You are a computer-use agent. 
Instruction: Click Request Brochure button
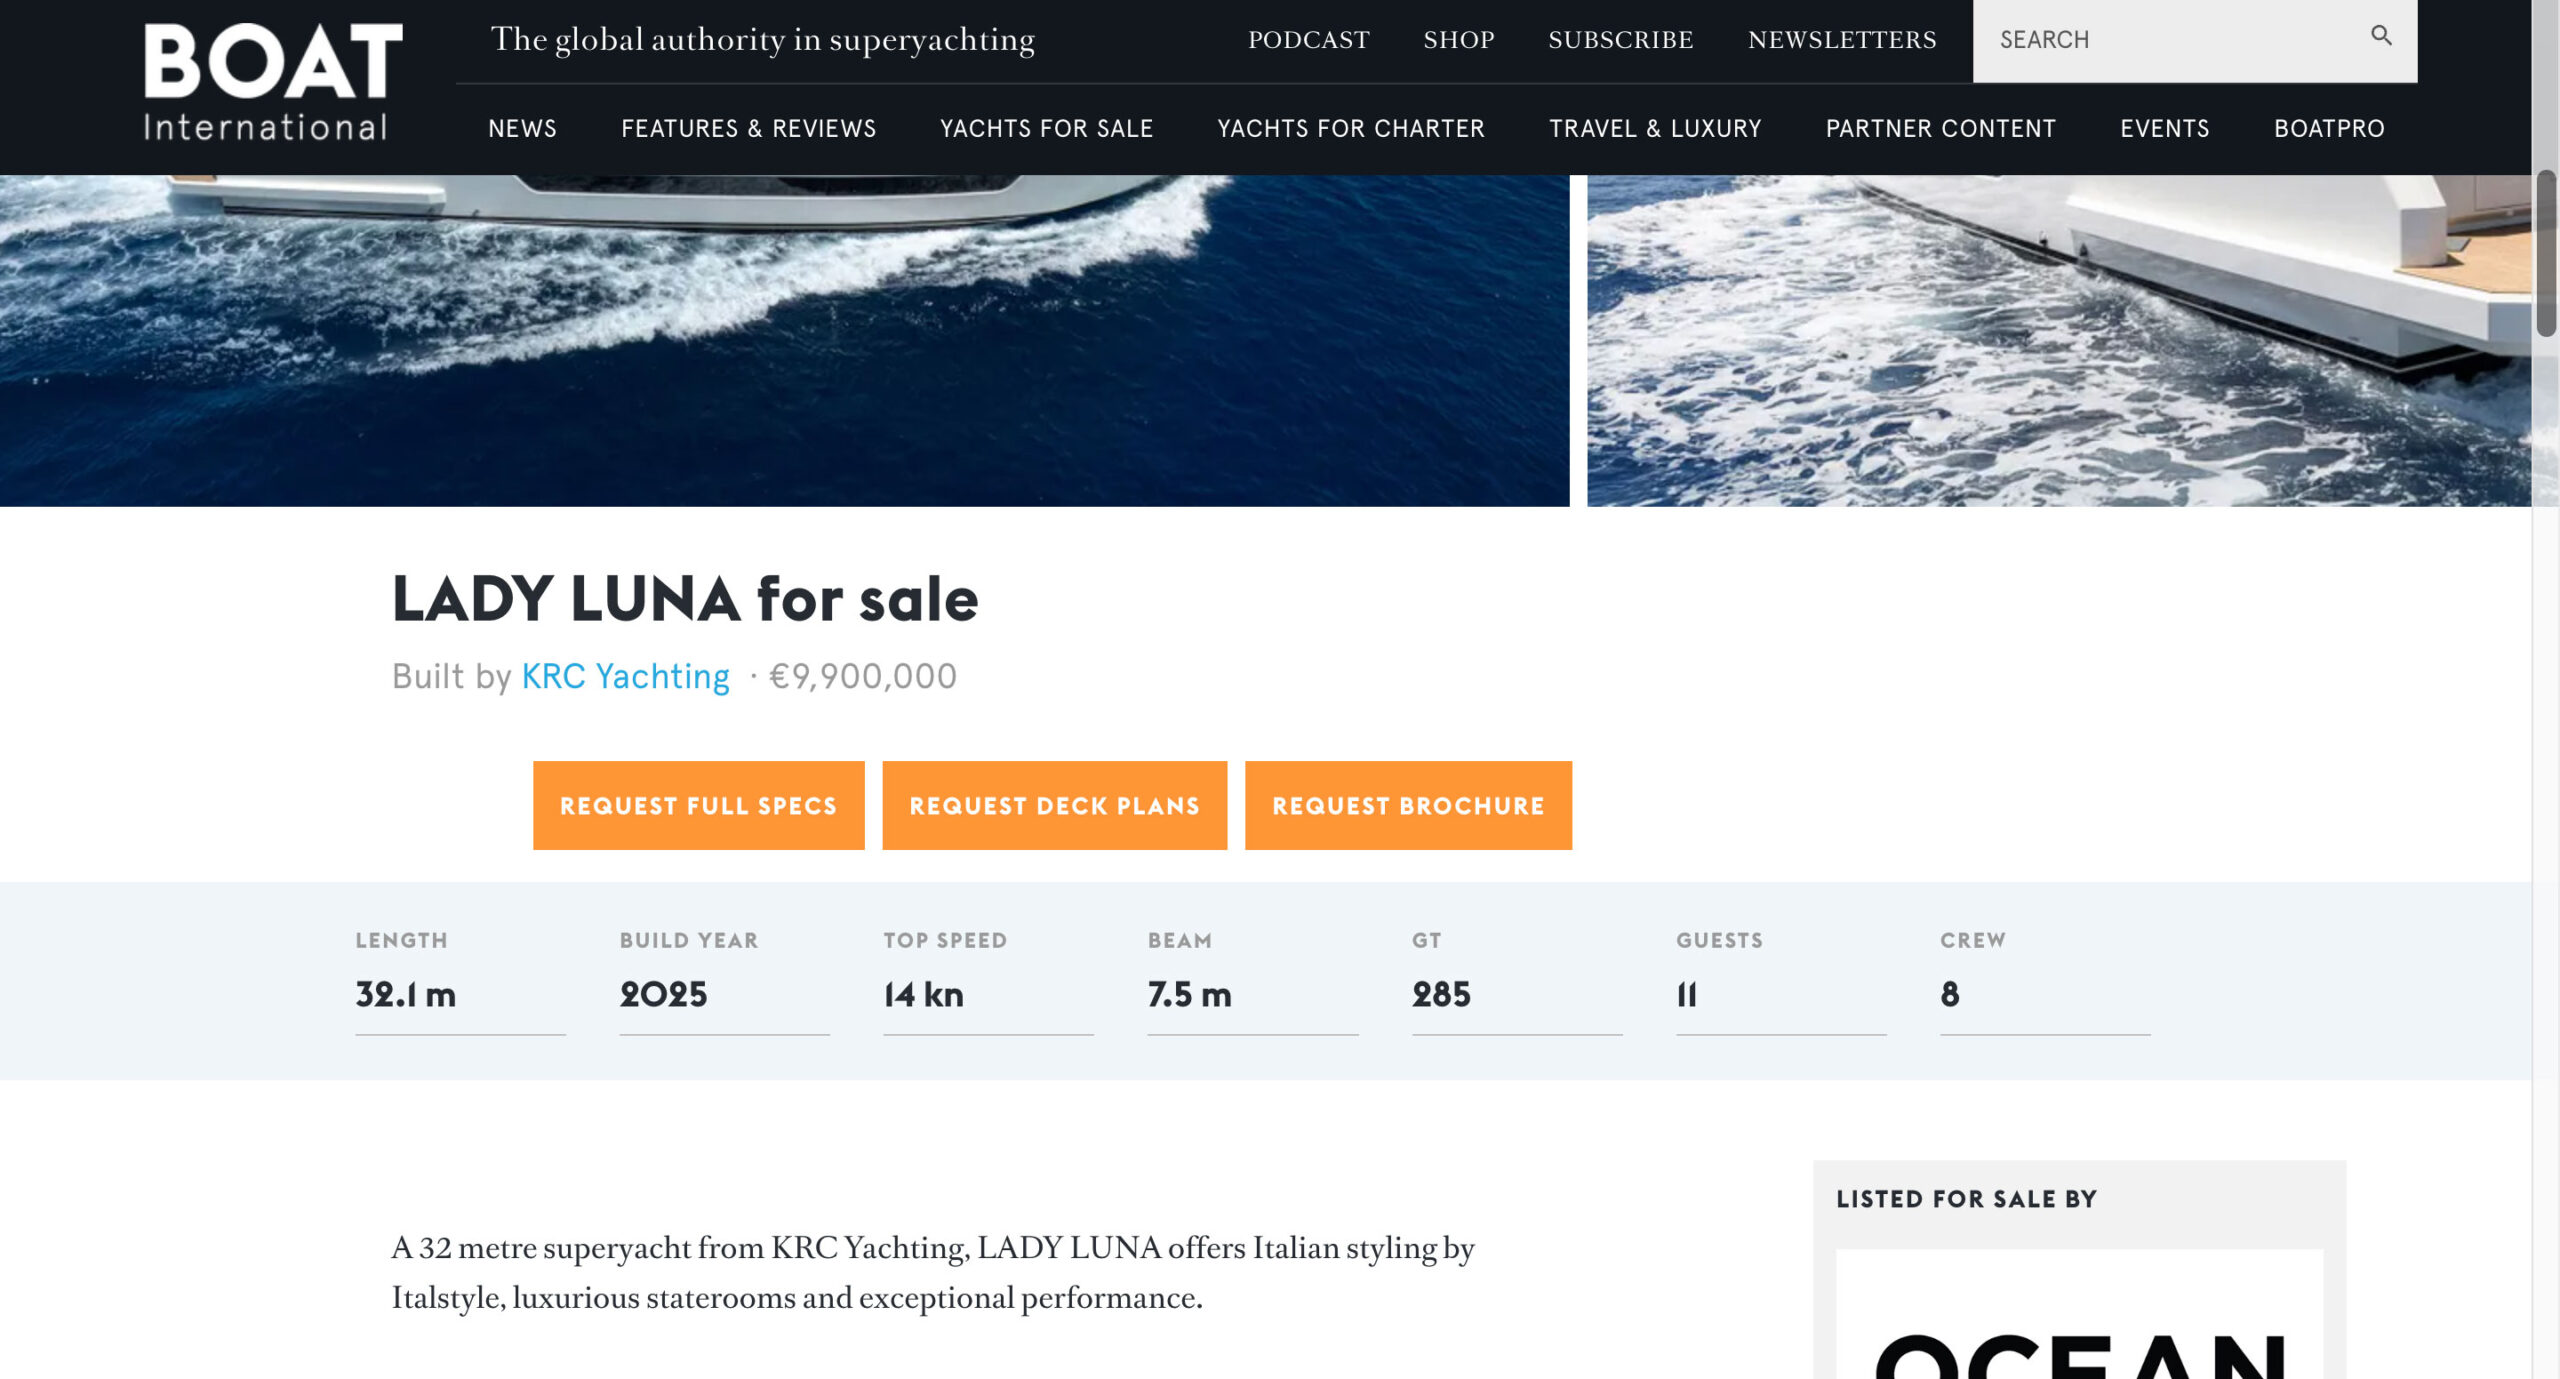[x=1407, y=806]
